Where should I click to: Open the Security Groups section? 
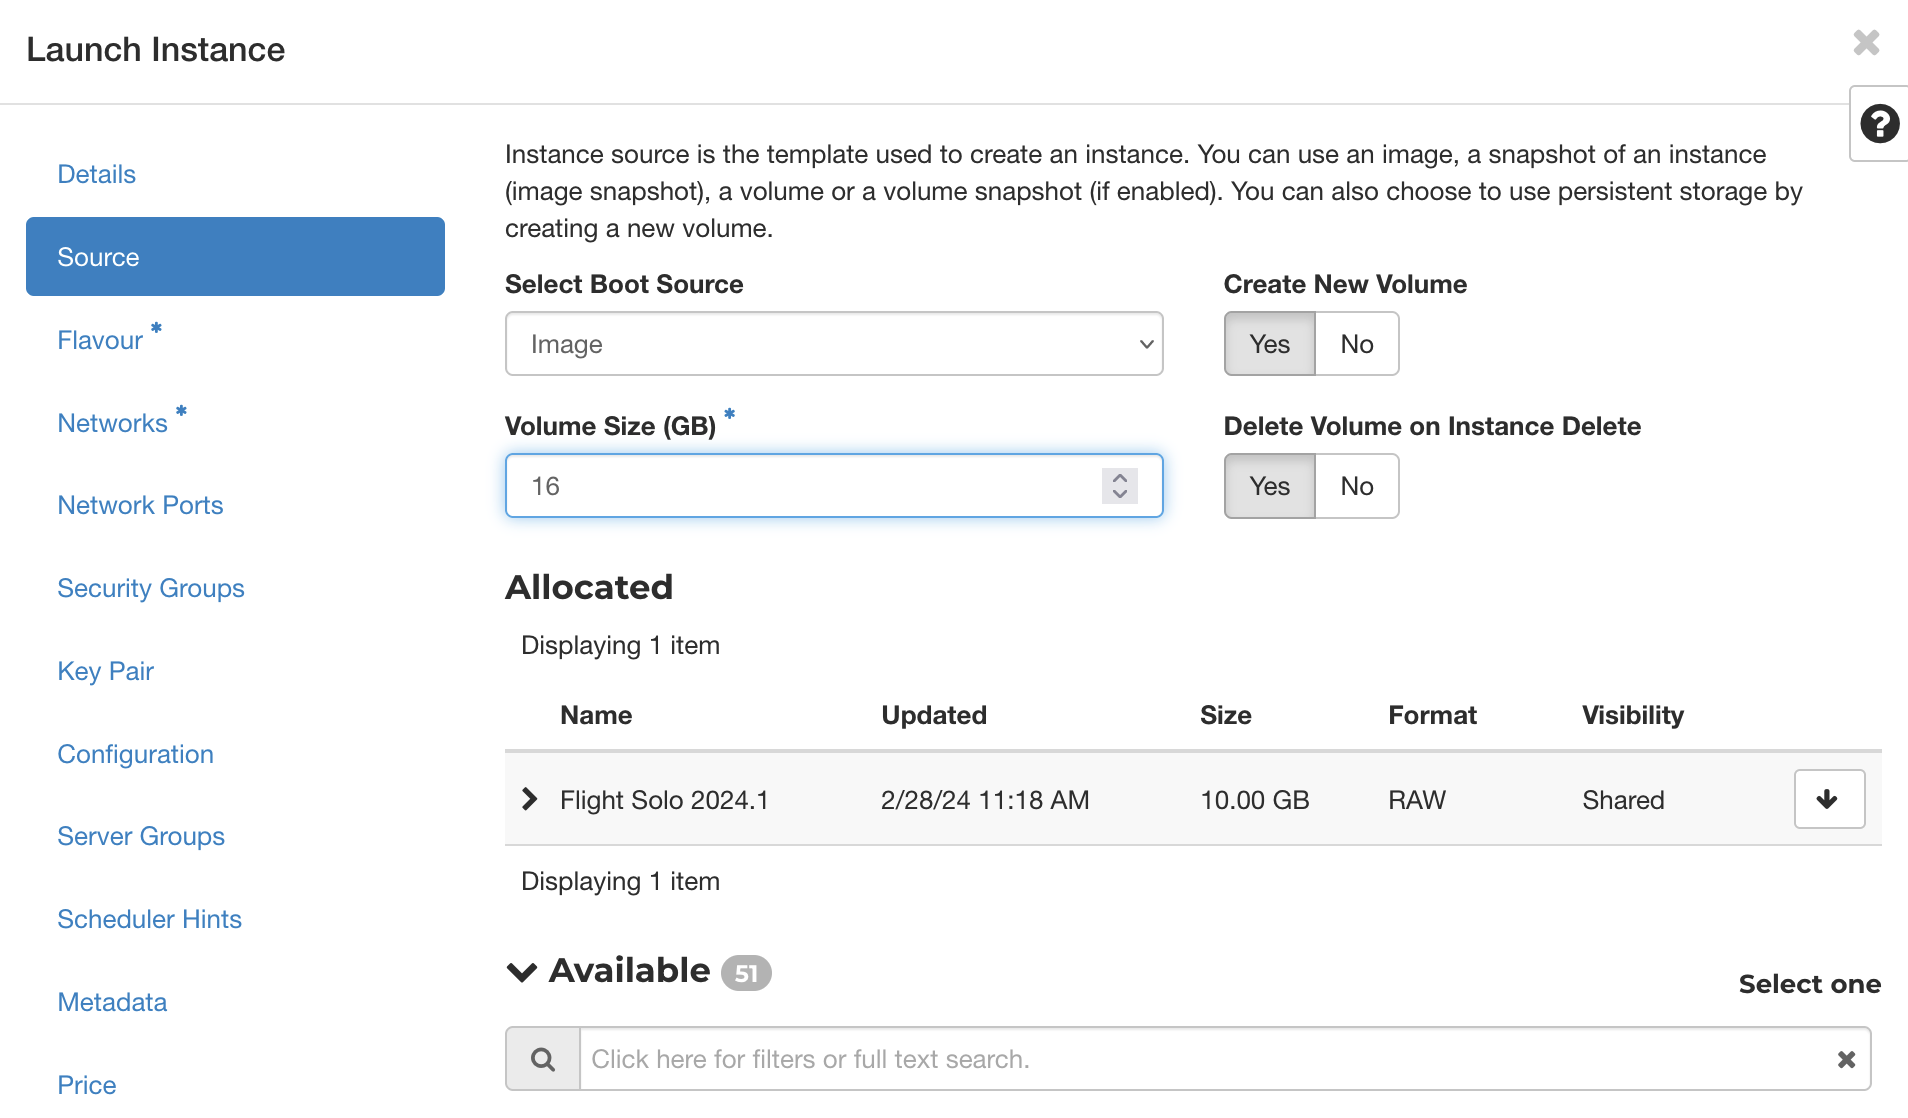pos(150,588)
